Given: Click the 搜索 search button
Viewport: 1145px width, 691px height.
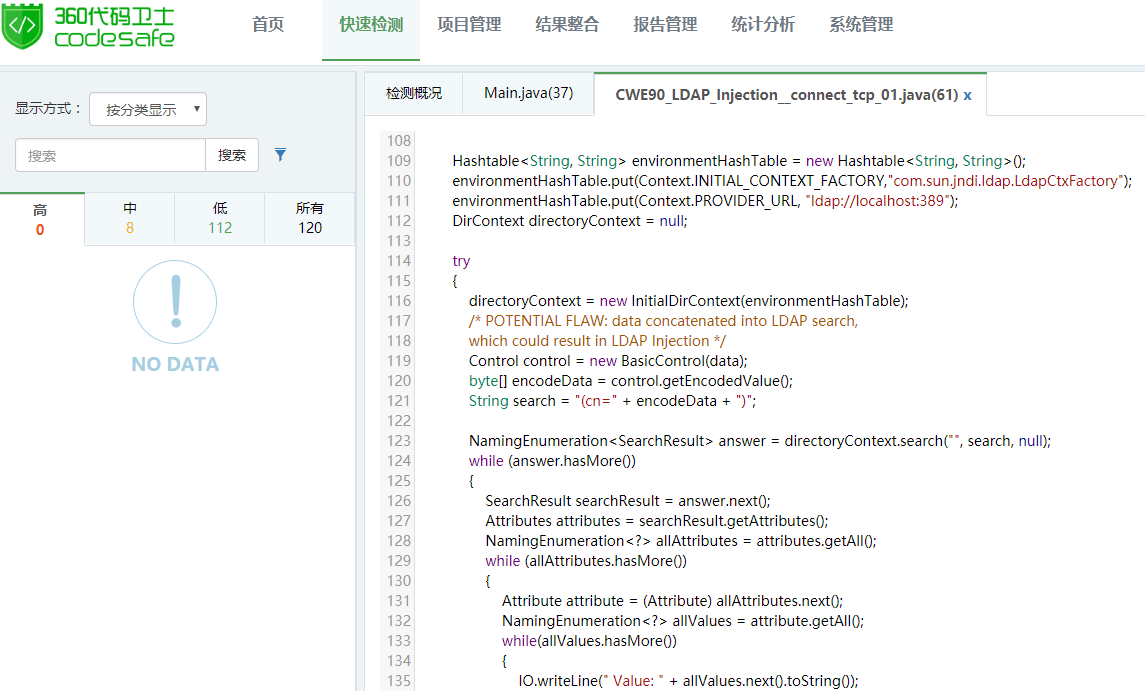Looking at the screenshot, I should coord(232,155).
